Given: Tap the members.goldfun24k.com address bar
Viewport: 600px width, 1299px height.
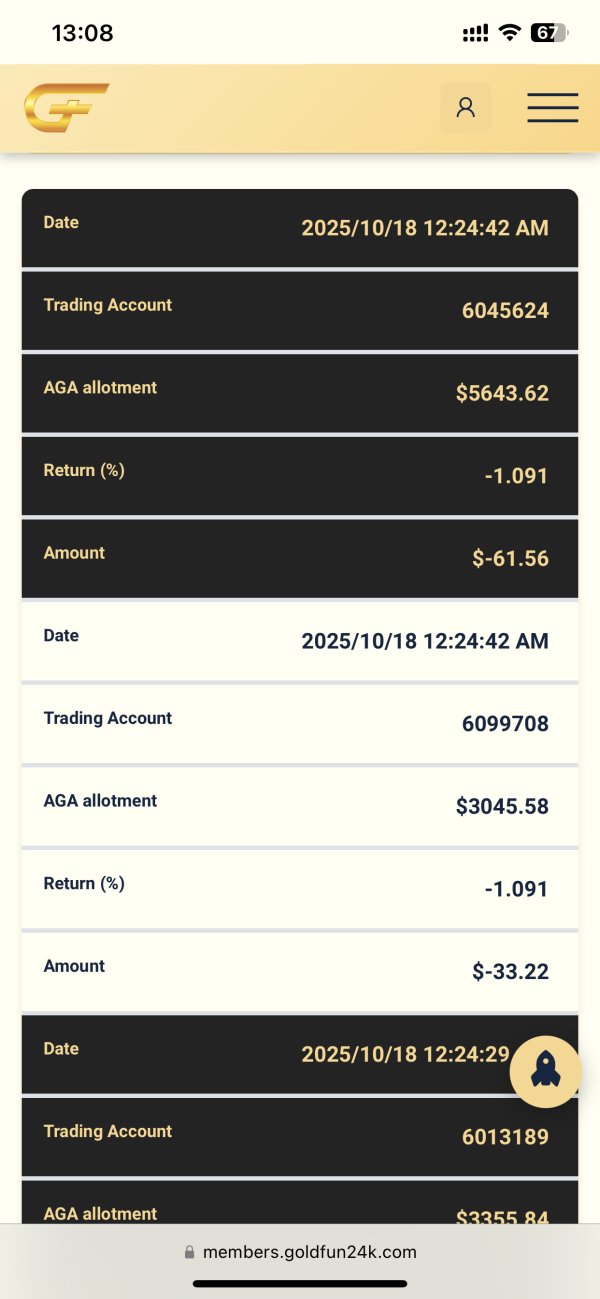Looking at the screenshot, I should click(x=309, y=1252).
